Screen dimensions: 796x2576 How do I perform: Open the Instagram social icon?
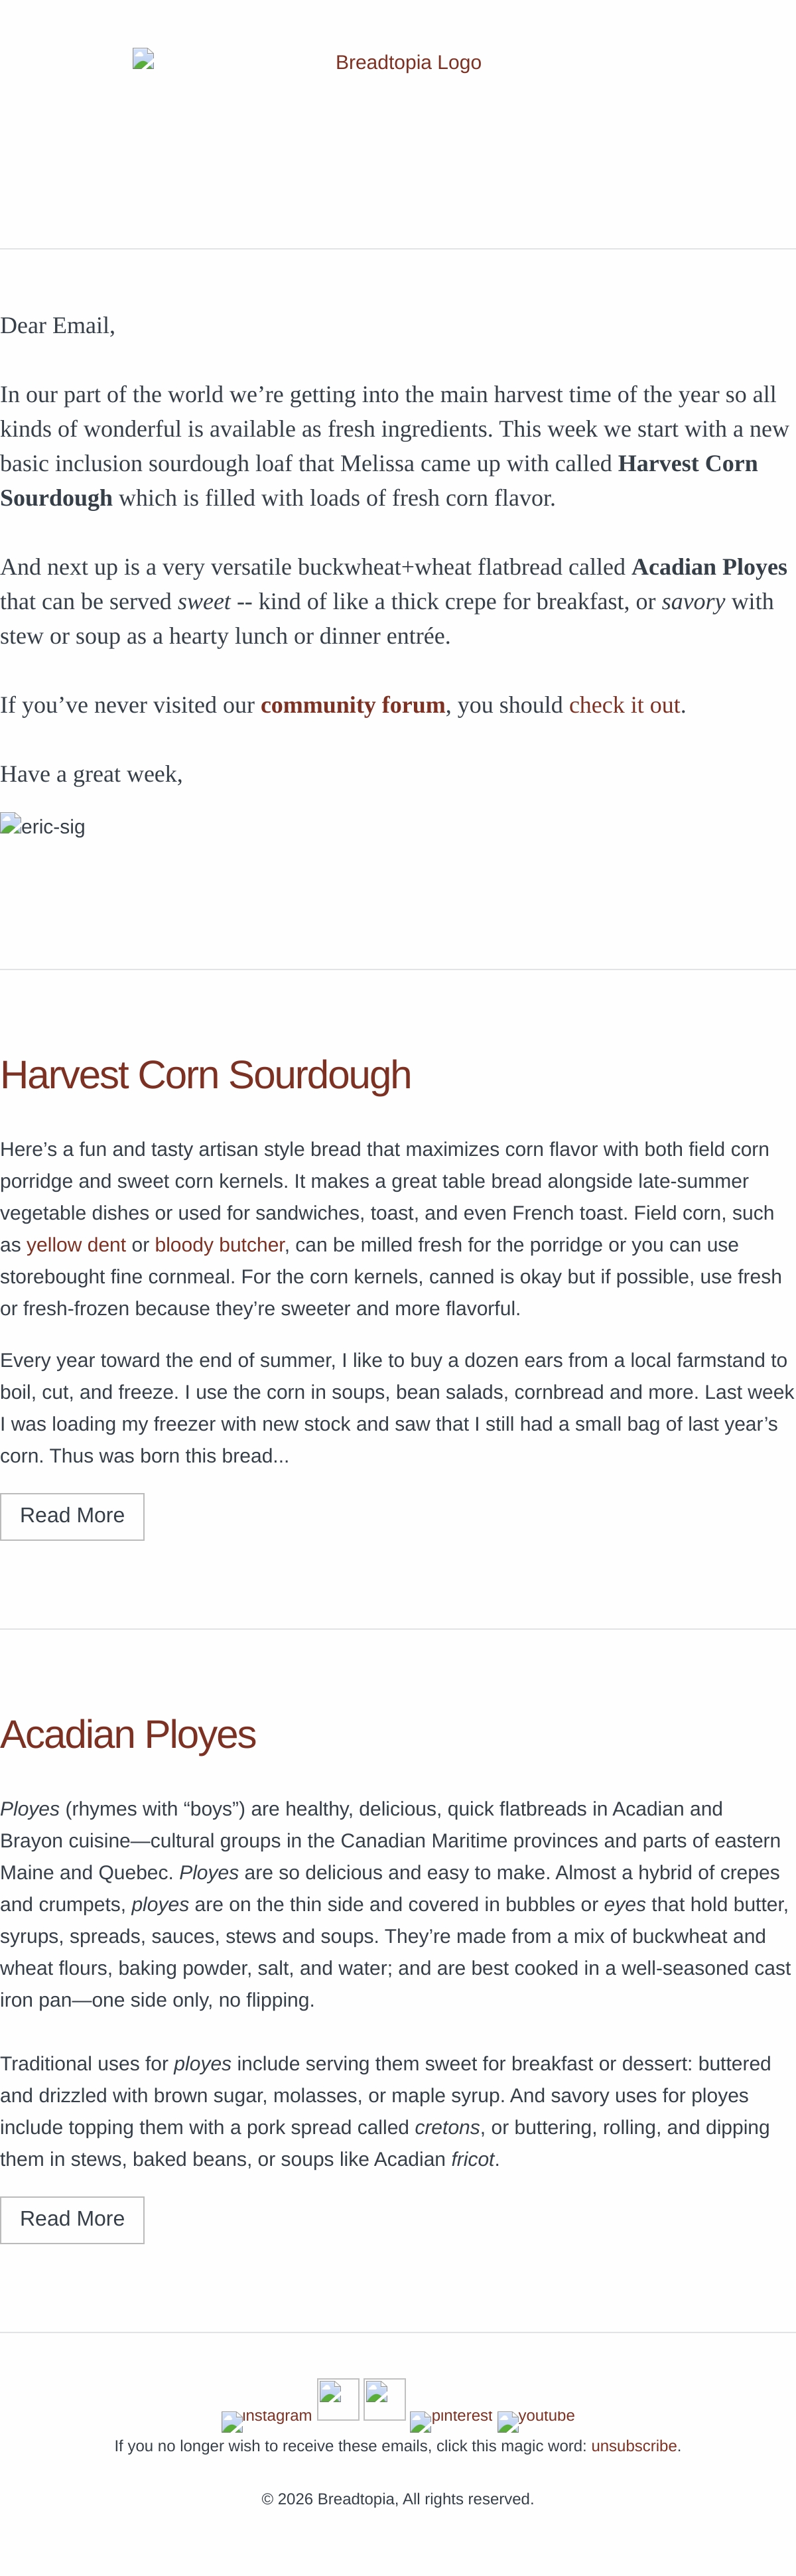coord(266,2420)
